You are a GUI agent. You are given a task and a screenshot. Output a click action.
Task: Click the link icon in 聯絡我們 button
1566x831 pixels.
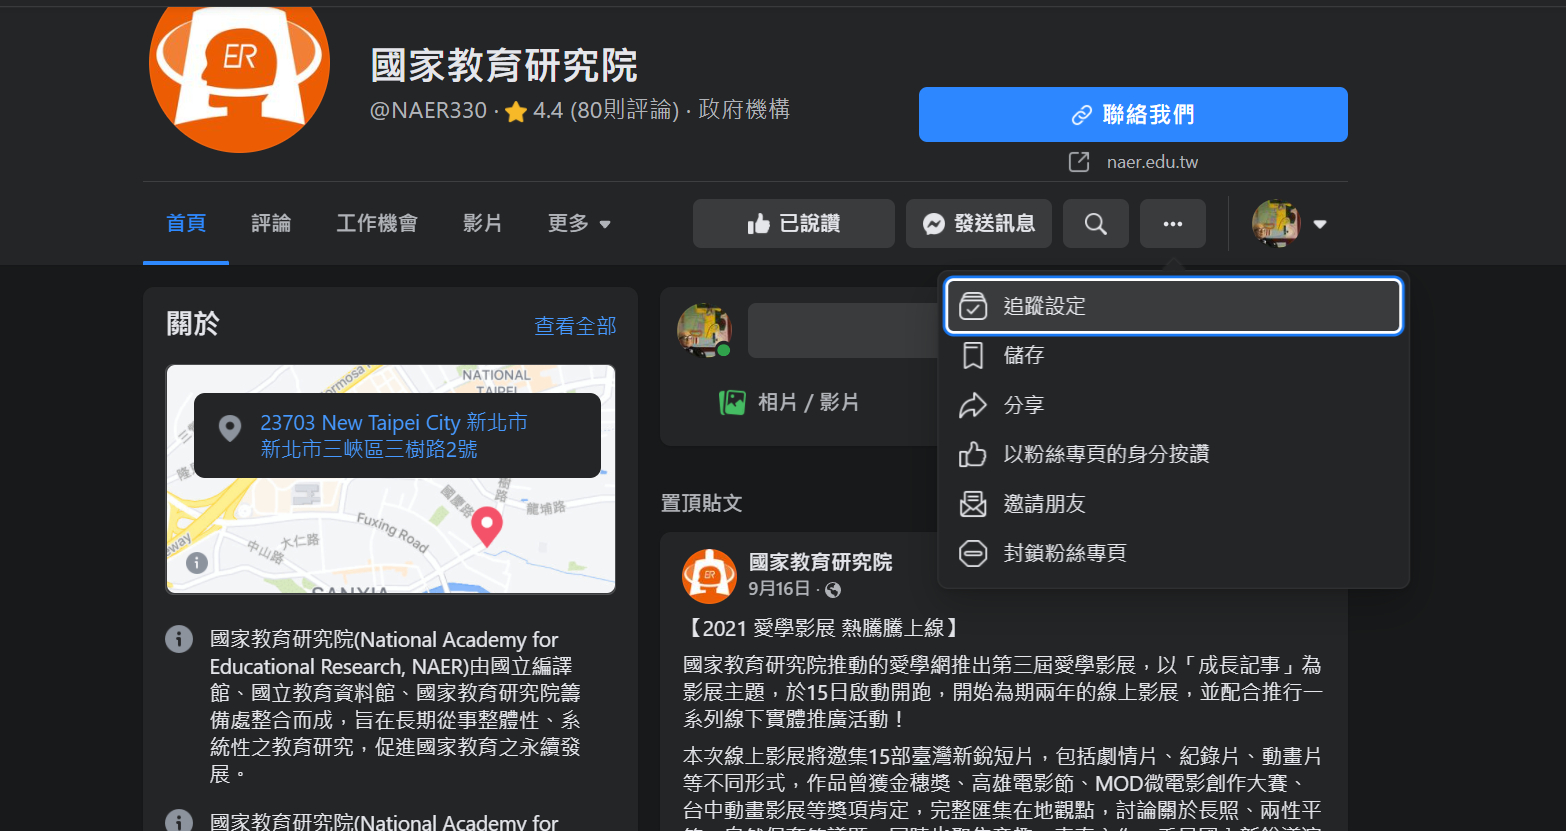[1081, 115]
